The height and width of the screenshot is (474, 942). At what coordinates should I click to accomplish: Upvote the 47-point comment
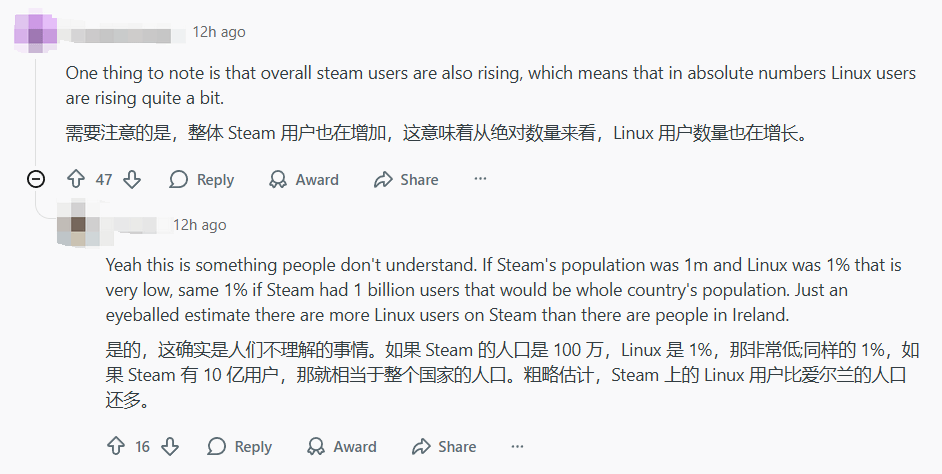click(x=76, y=179)
